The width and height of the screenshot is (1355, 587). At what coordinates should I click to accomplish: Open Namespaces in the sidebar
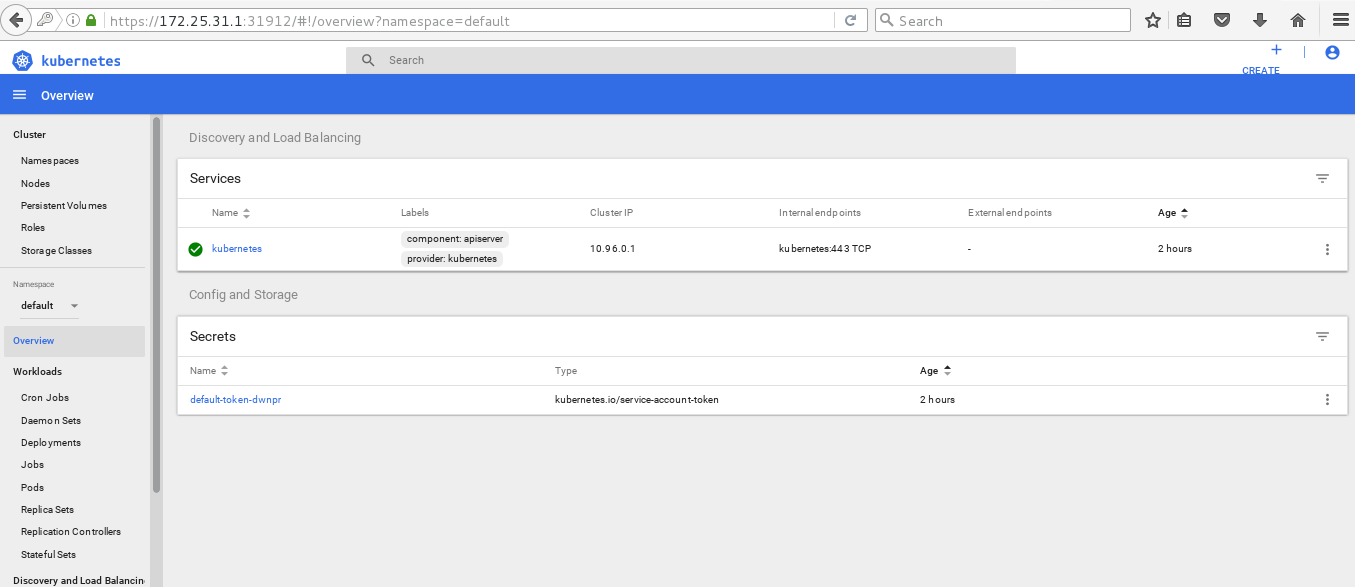(x=50, y=161)
